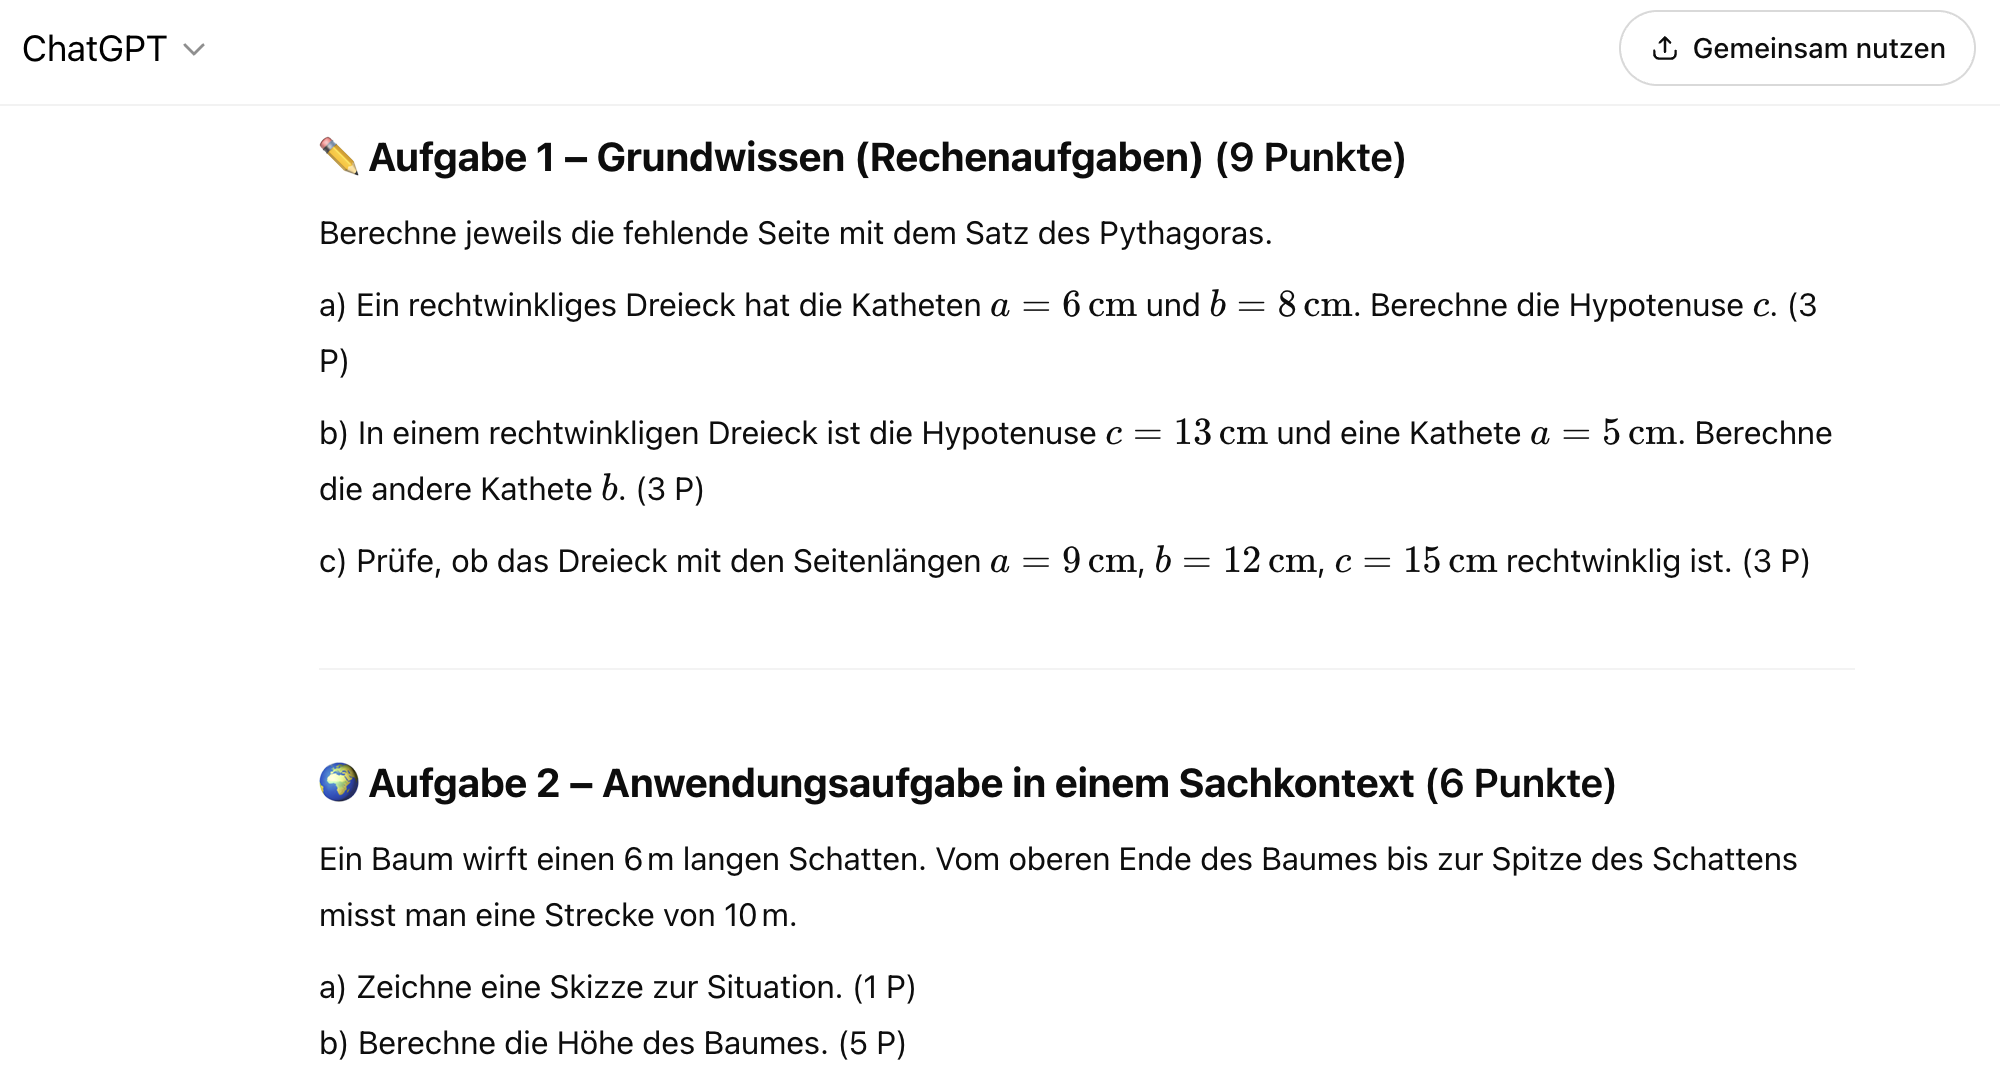Click the line Berechne die Höhe des Baumes
The height and width of the screenshot is (1072, 2000).
click(612, 1043)
